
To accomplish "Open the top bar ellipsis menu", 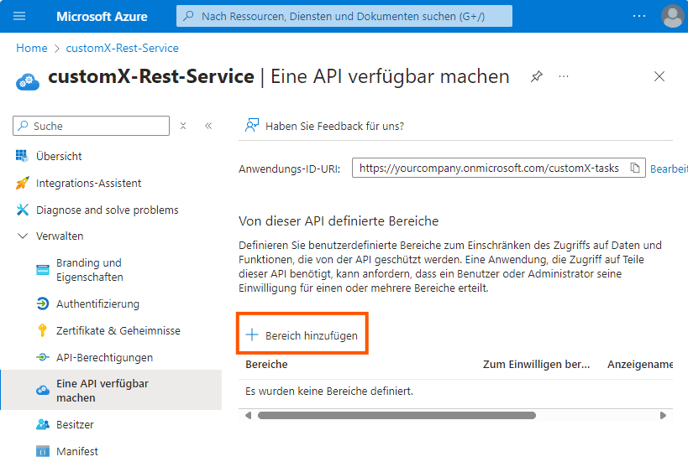I will (x=639, y=16).
